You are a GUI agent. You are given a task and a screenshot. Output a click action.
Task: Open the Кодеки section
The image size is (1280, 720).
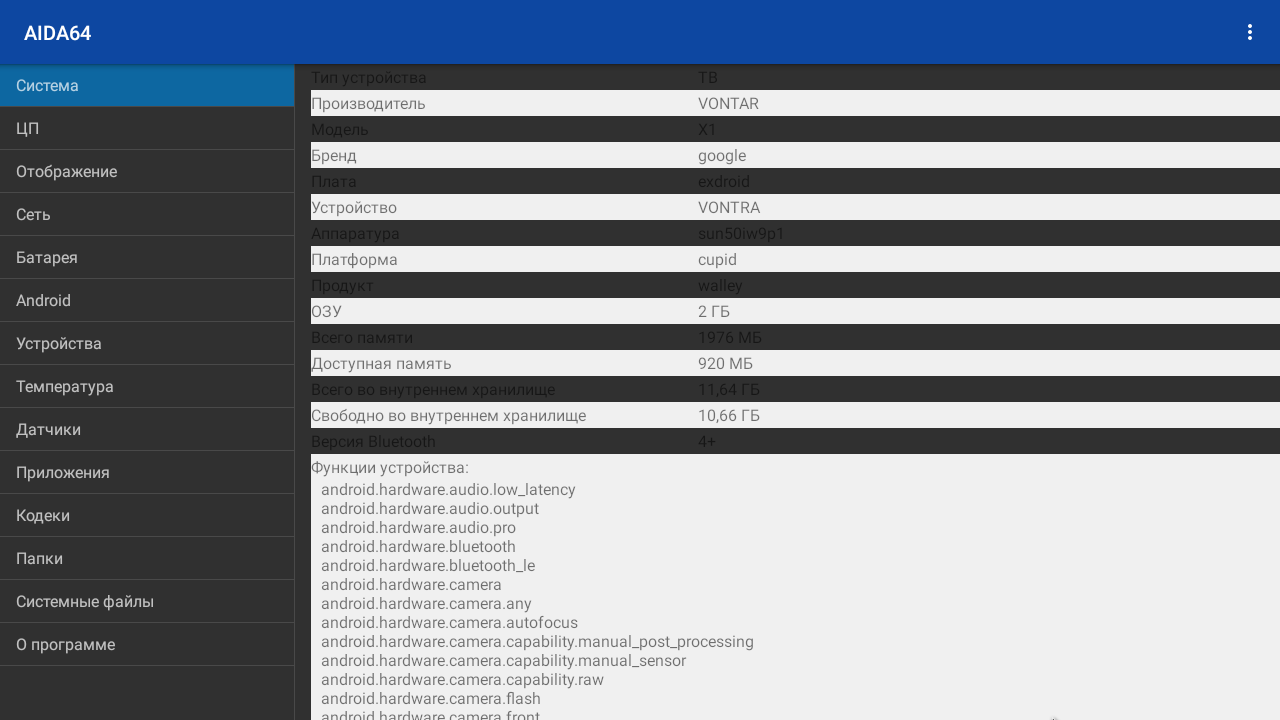tap(147, 516)
